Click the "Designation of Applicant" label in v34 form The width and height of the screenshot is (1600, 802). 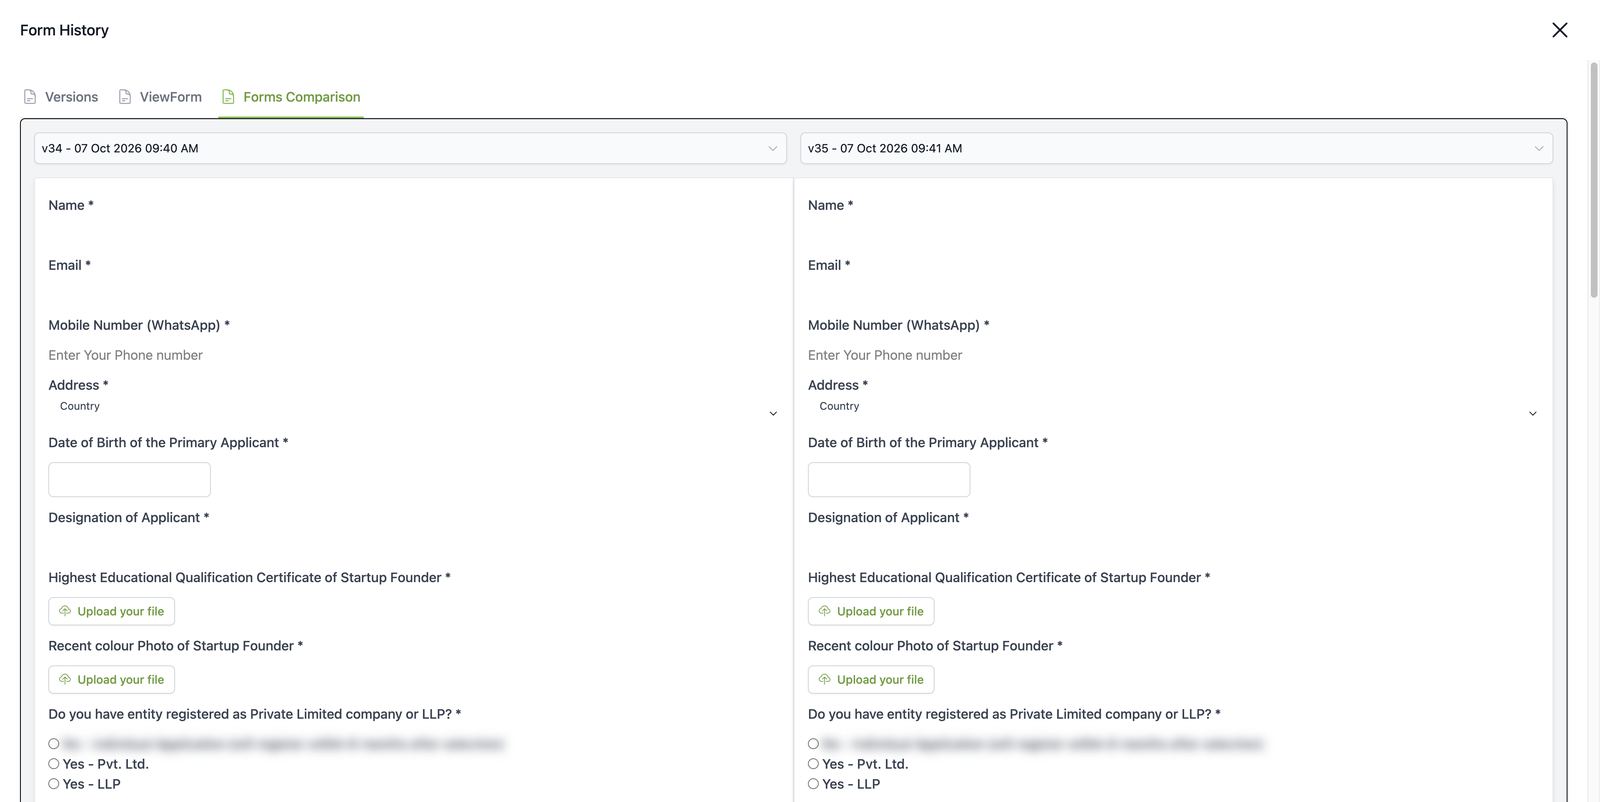coord(128,518)
